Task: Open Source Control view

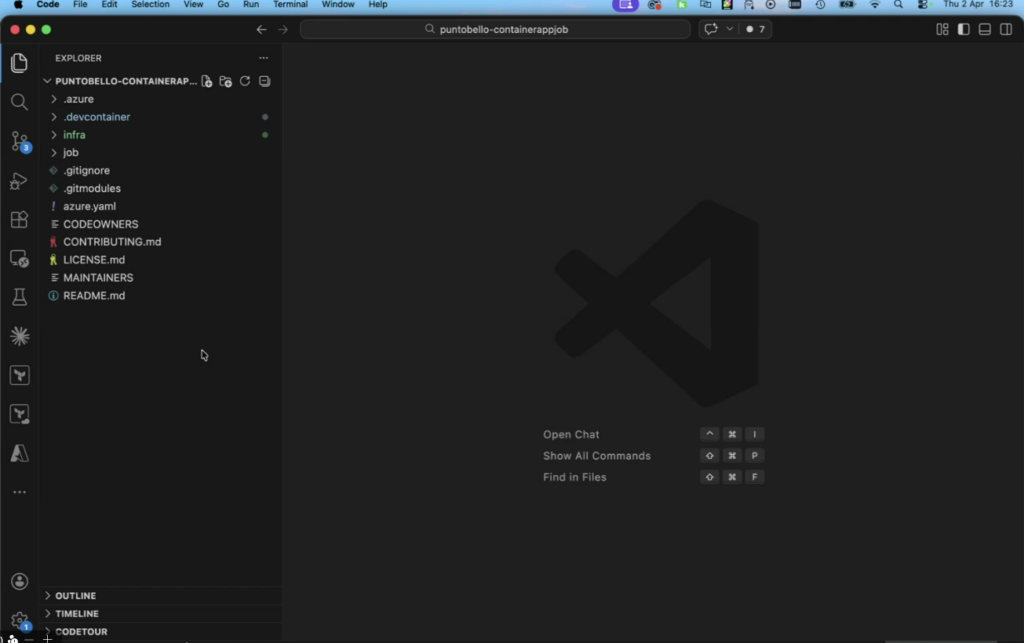Action: click(x=19, y=141)
